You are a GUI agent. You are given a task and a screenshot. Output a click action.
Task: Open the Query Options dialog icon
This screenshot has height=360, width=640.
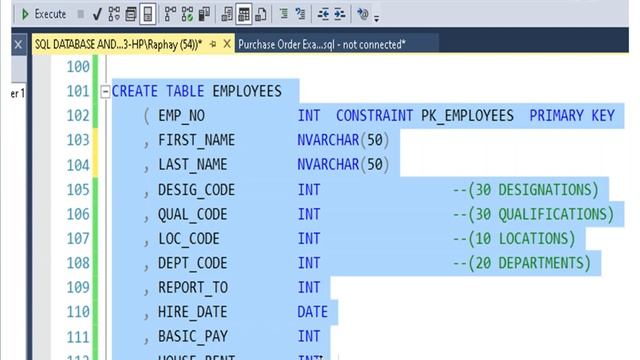coord(131,14)
